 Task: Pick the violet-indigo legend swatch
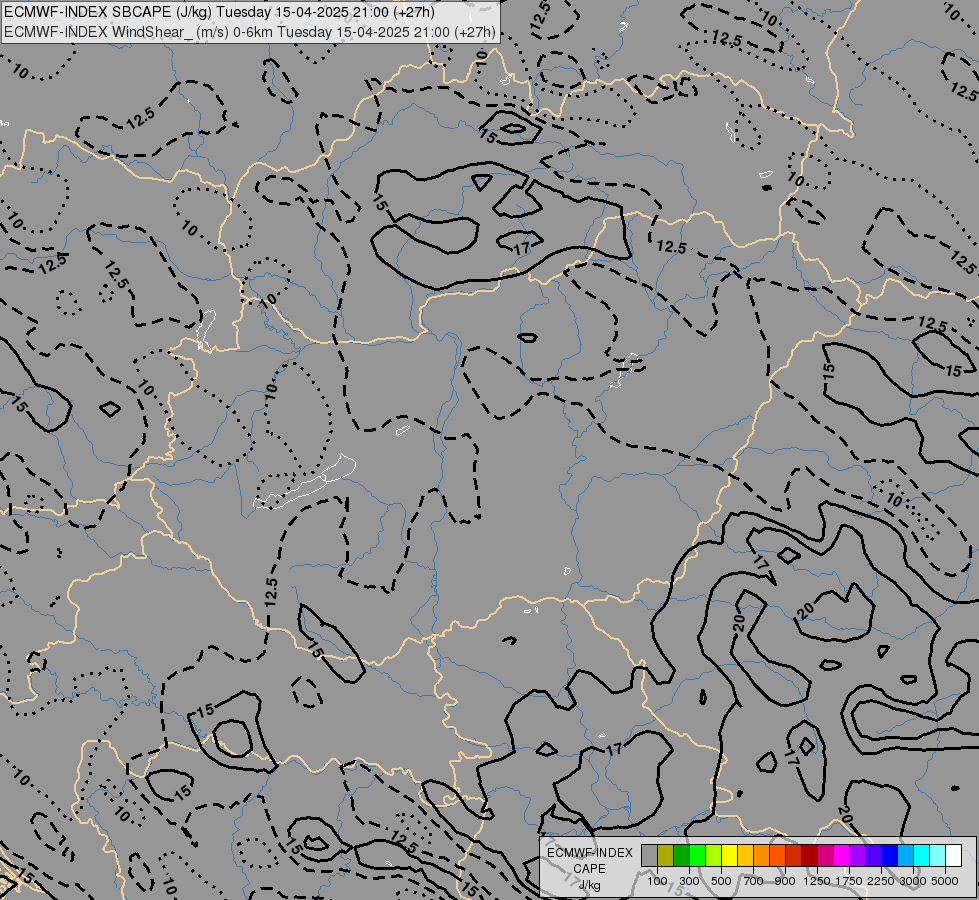coord(873,855)
